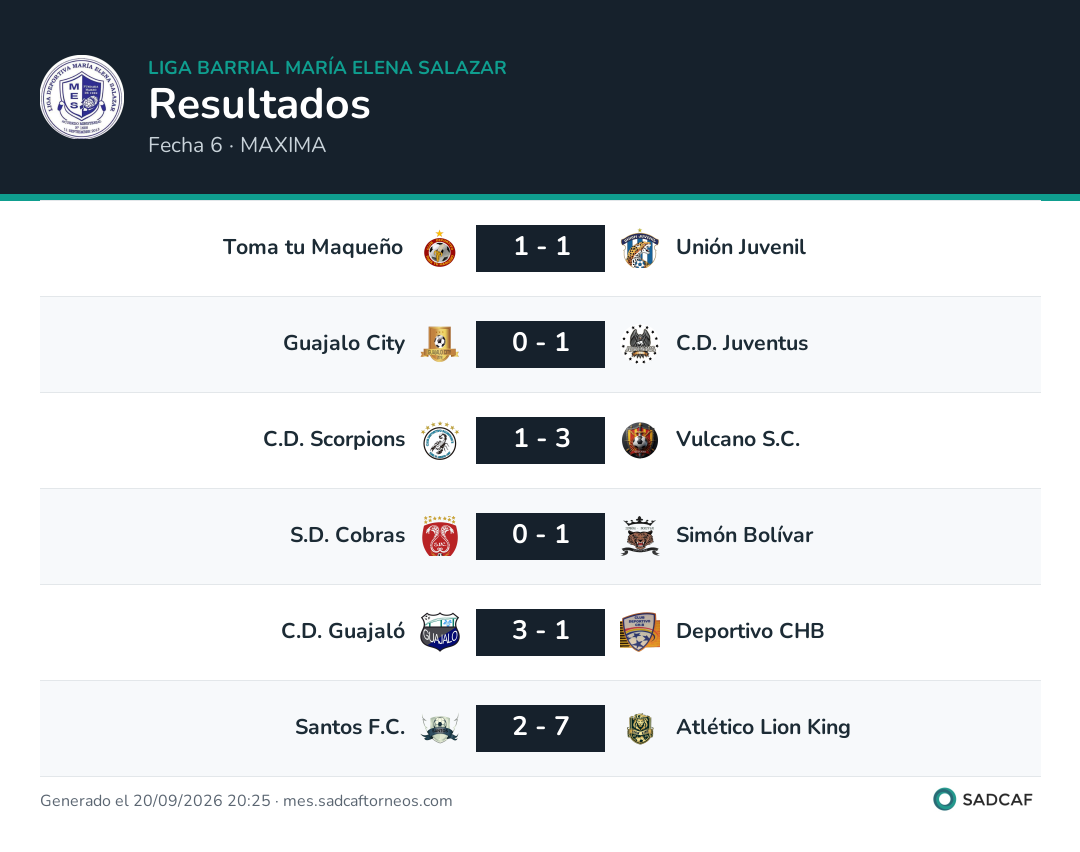The height and width of the screenshot is (852, 1080).
Task: Click the C.D. Juventus team crest
Action: [640, 344]
